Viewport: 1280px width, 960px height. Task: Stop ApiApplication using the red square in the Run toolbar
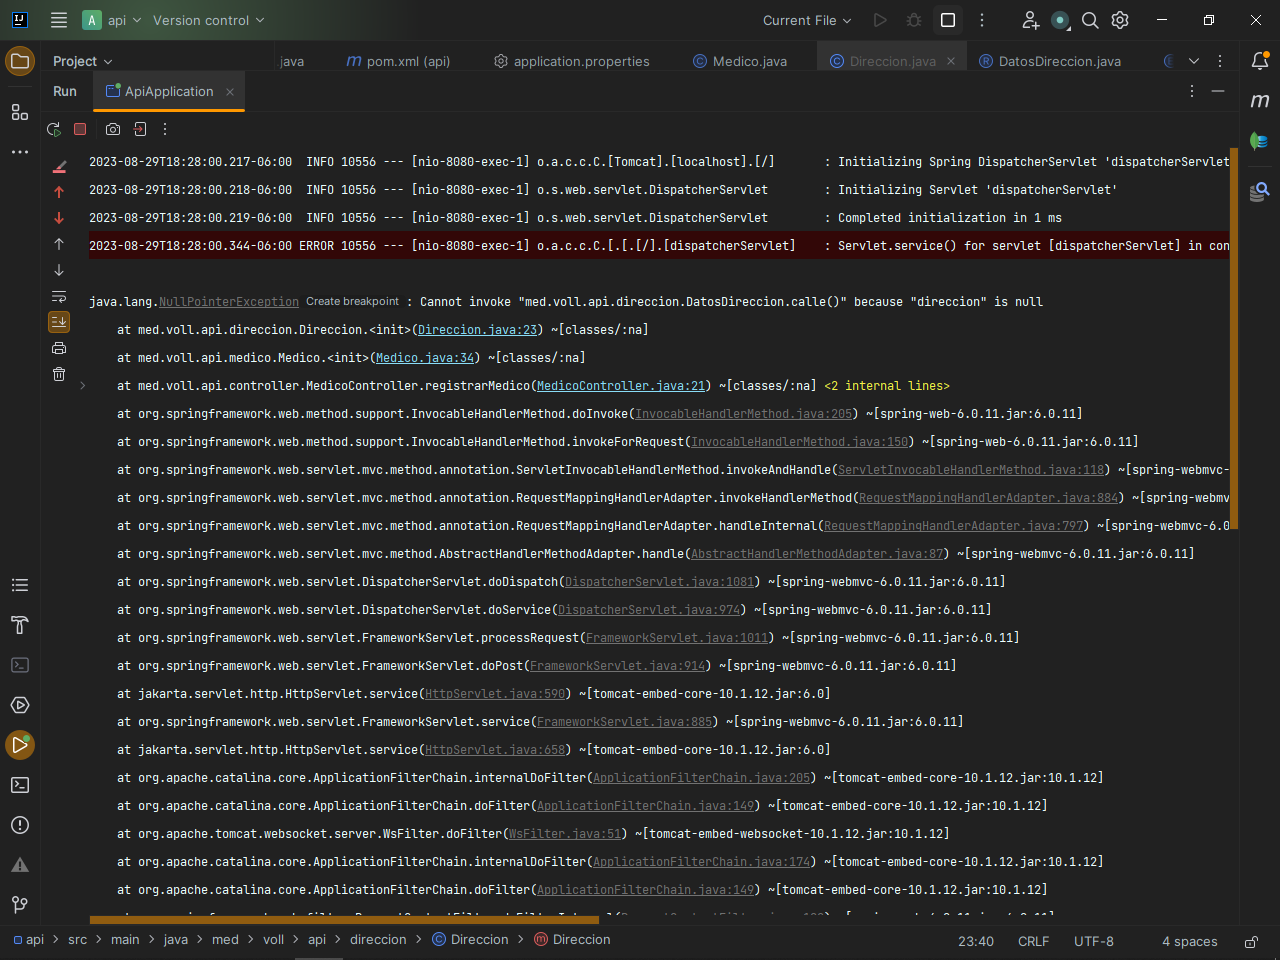(80, 129)
